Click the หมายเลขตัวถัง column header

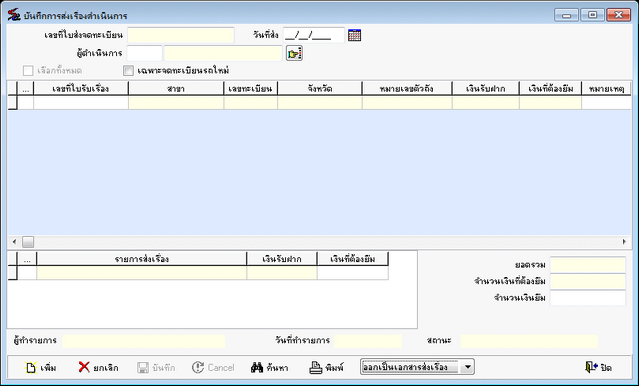point(407,88)
